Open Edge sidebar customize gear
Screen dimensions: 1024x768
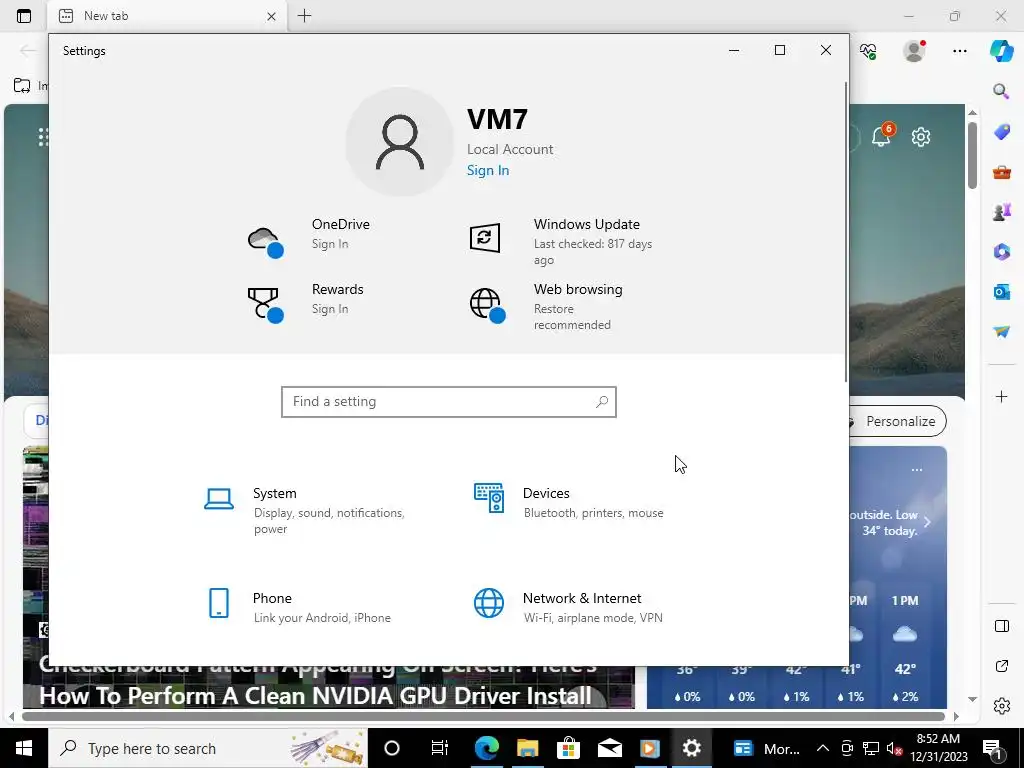click(1001, 706)
